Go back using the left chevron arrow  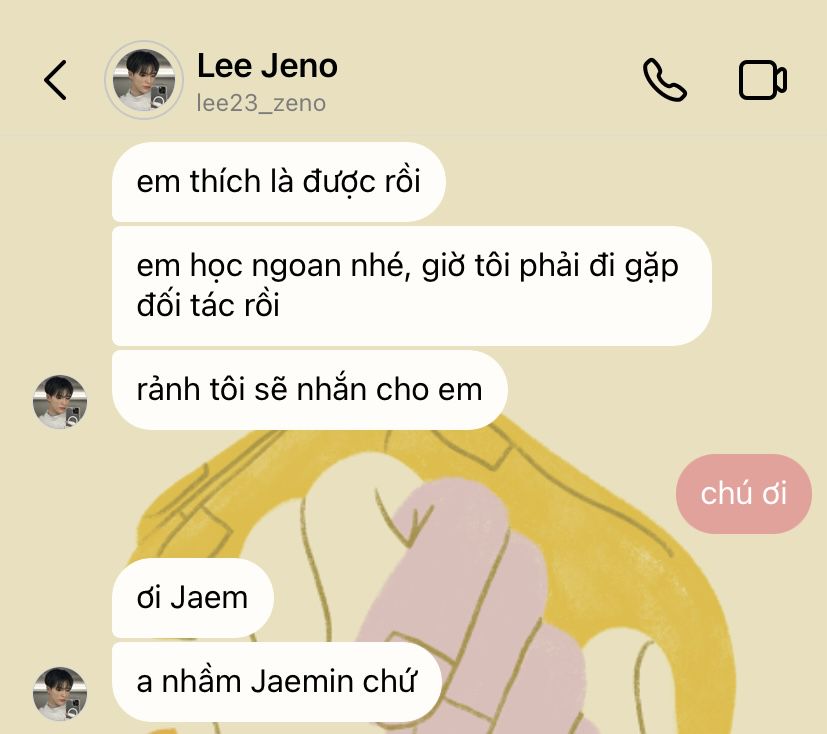[55, 80]
